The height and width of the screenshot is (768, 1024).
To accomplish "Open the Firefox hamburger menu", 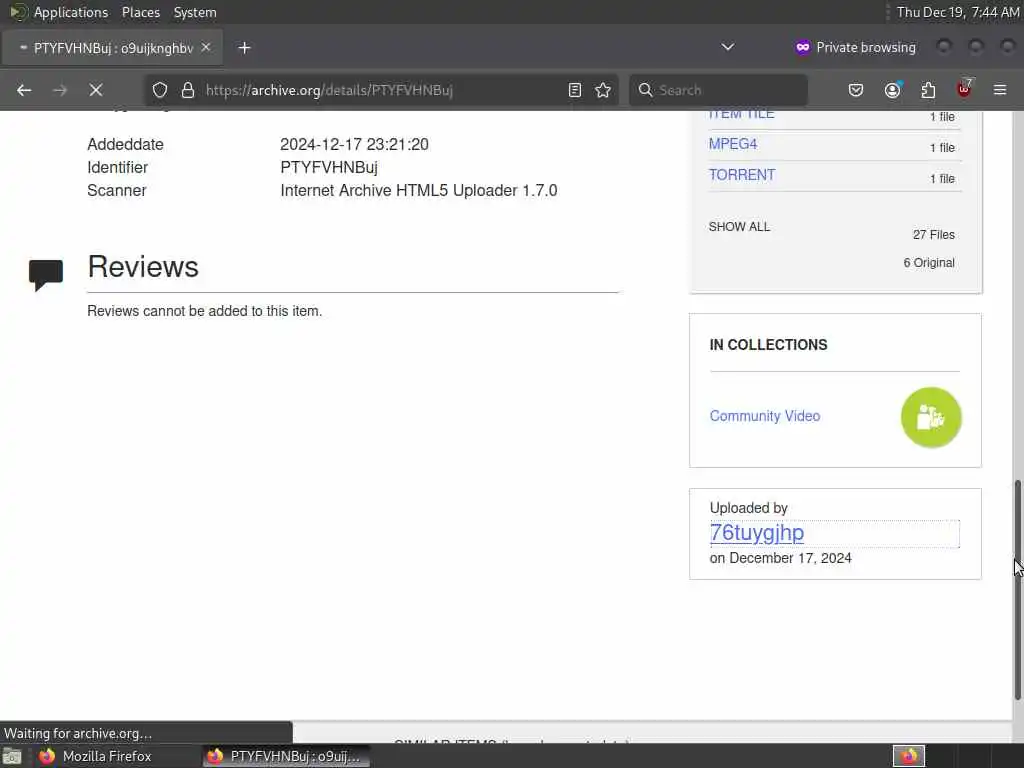I will (x=1000, y=90).
